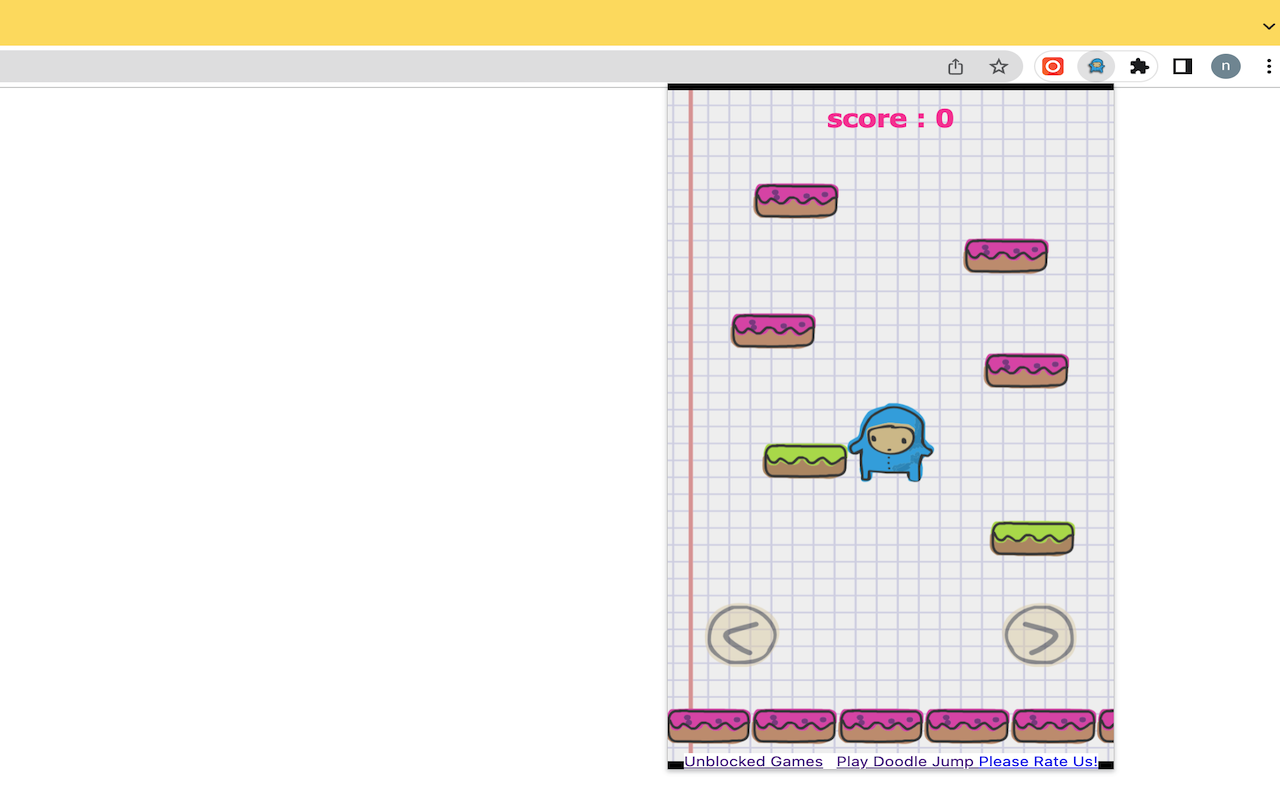This screenshot has width=1280, height=800.
Task: Click the Please Rate Us! link
Action: 1038,762
